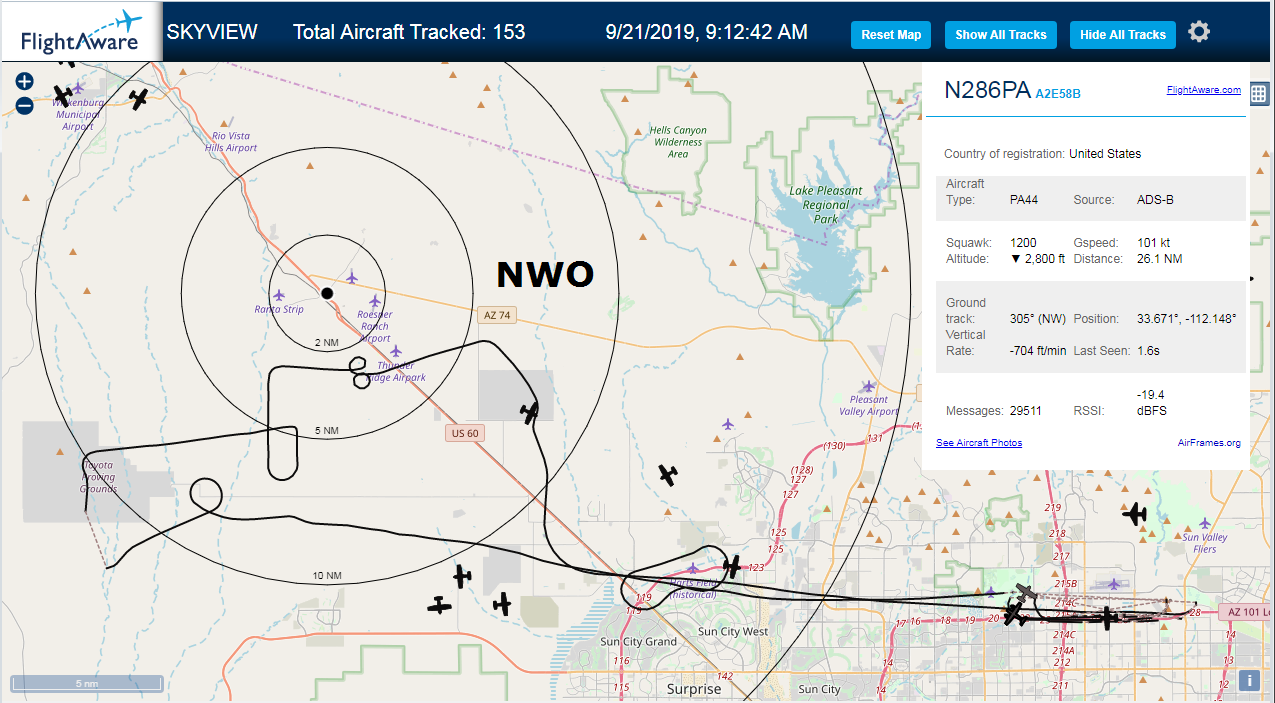Click the FlightAware logo
The height and width of the screenshot is (703, 1275).
coord(81,33)
